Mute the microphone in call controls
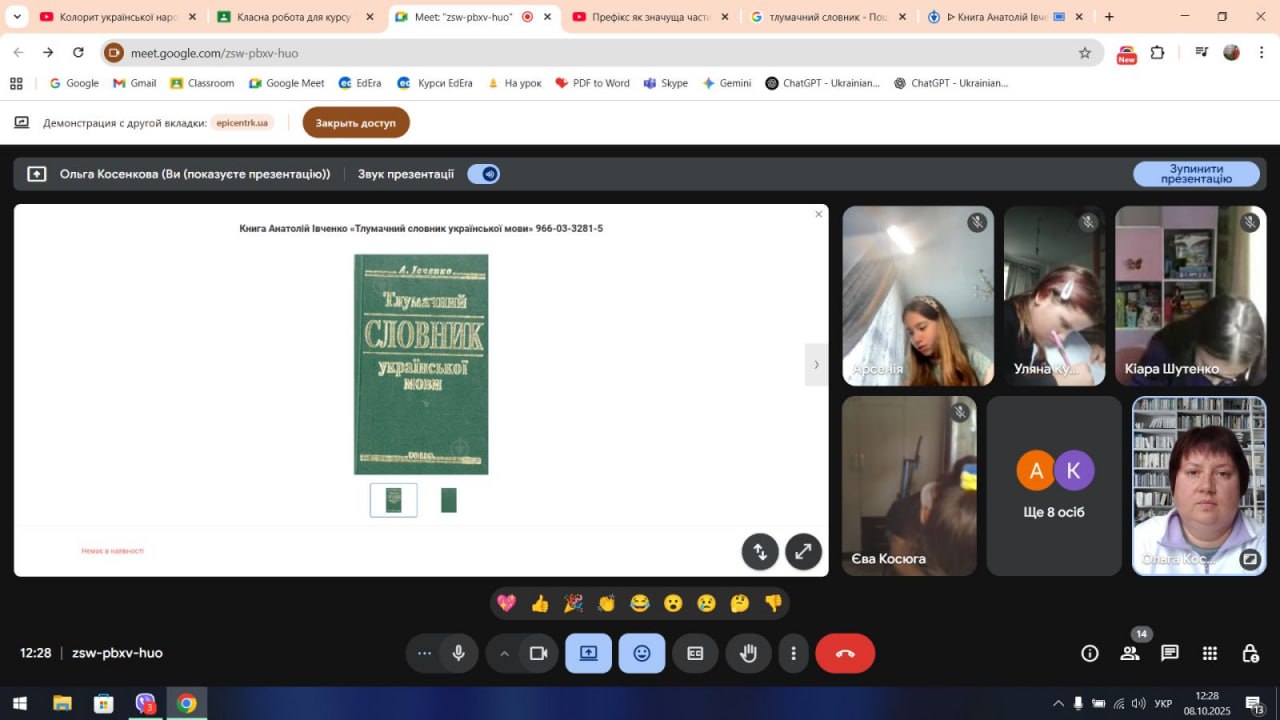 tap(458, 653)
